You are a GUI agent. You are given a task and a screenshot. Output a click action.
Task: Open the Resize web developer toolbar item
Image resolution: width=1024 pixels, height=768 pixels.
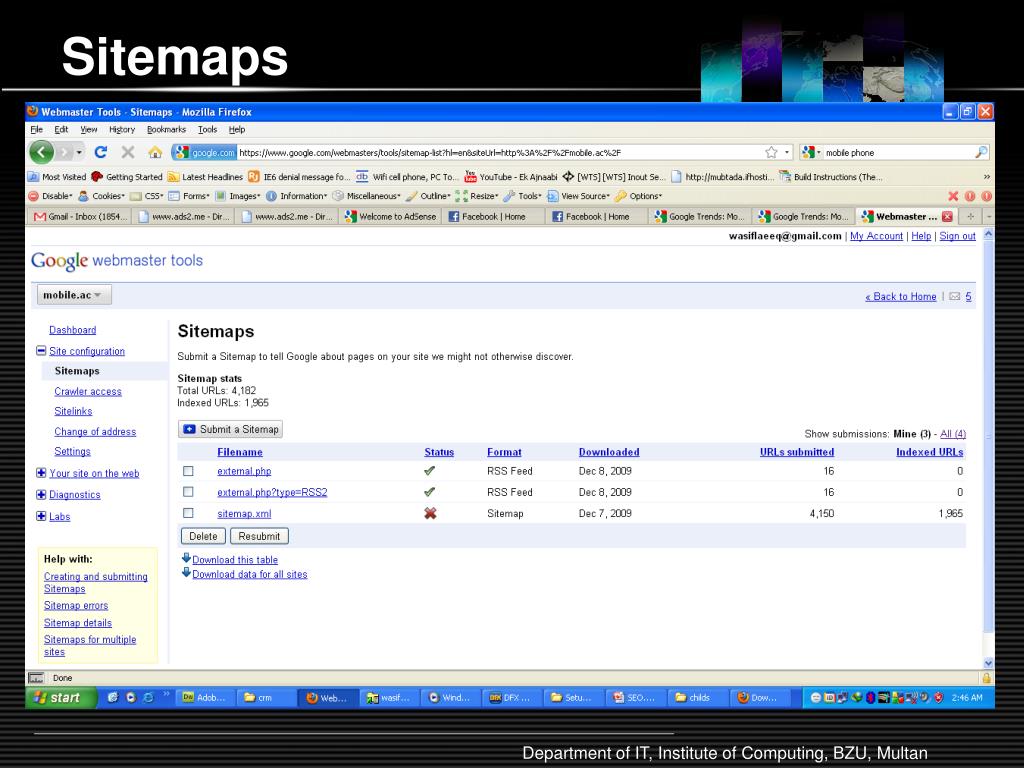tap(477, 196)
